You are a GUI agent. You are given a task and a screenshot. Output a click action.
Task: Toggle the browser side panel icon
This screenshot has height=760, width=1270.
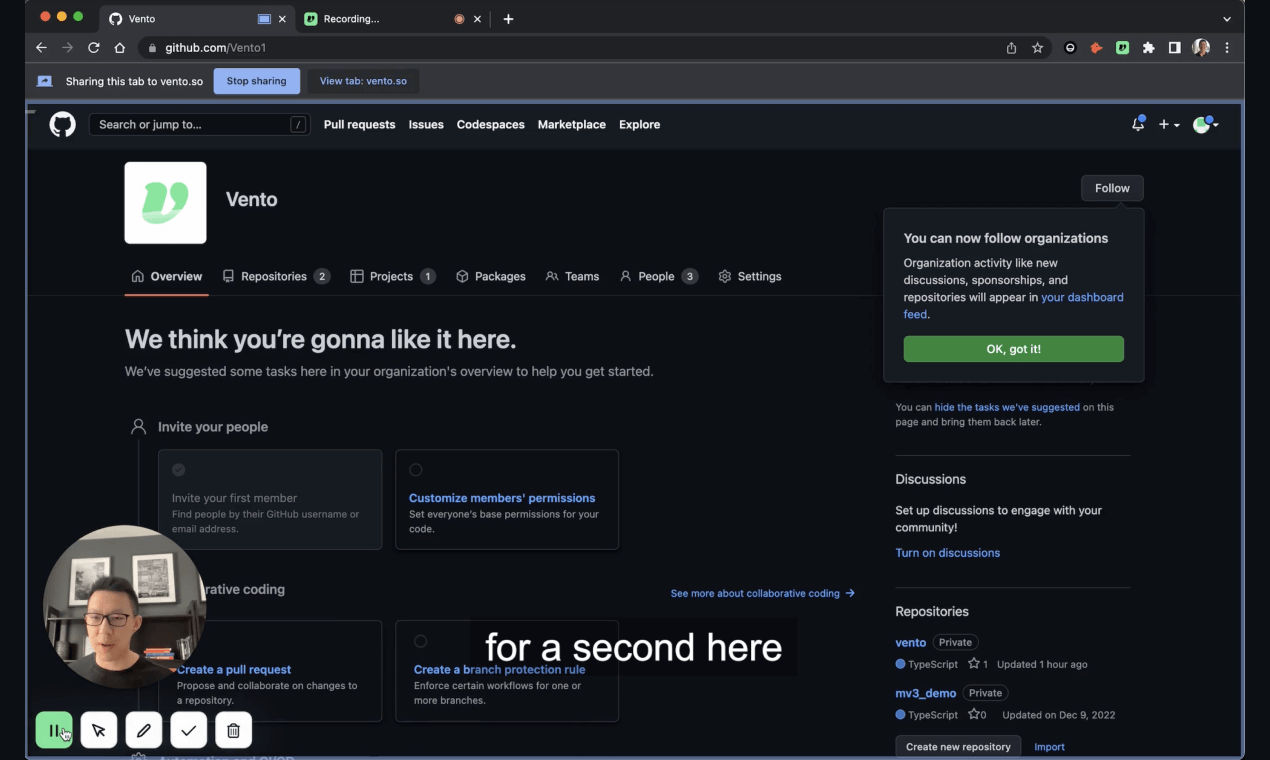coord(1175,47)
